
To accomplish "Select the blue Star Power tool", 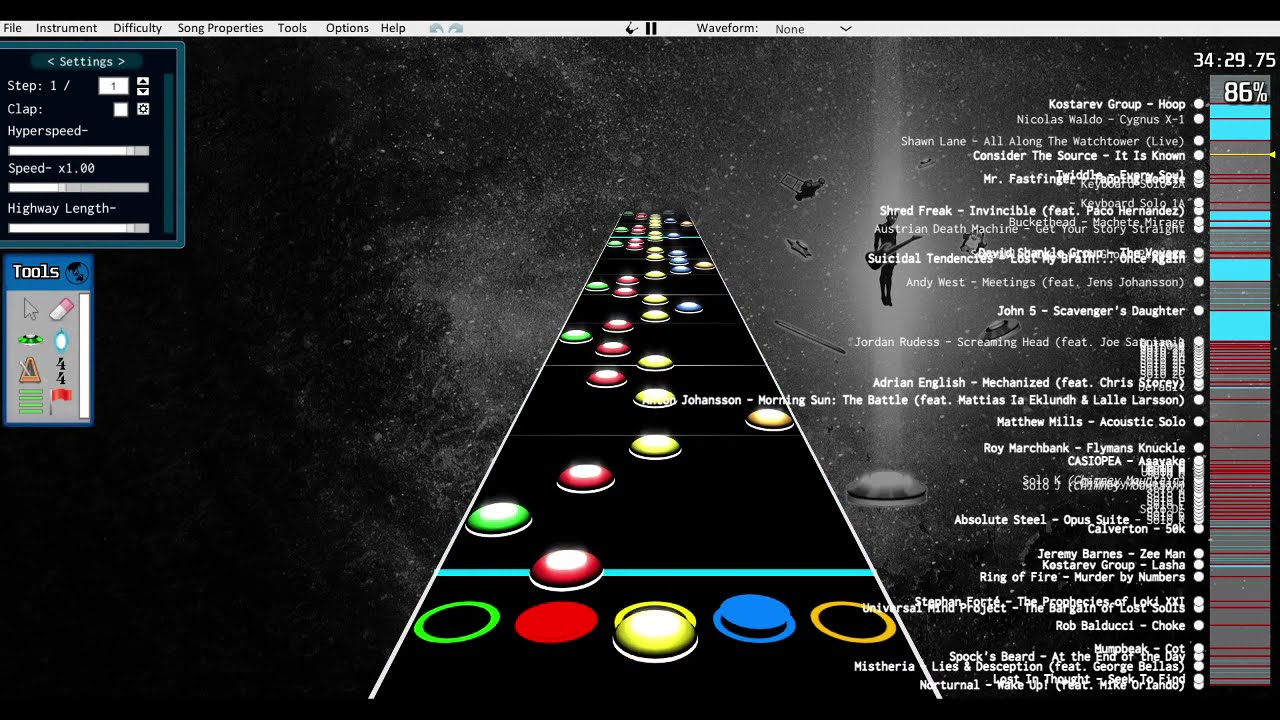I will coord(61,340).
